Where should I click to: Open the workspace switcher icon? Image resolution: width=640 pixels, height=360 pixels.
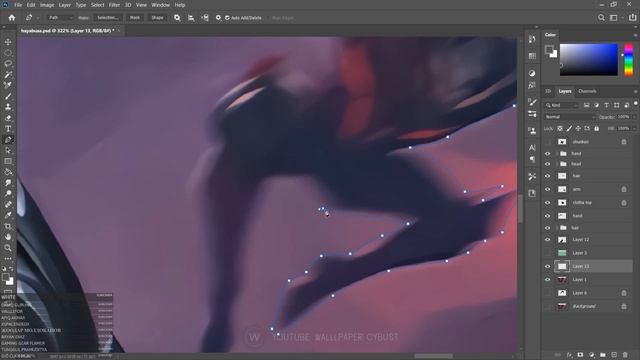[x=613, y=18]
